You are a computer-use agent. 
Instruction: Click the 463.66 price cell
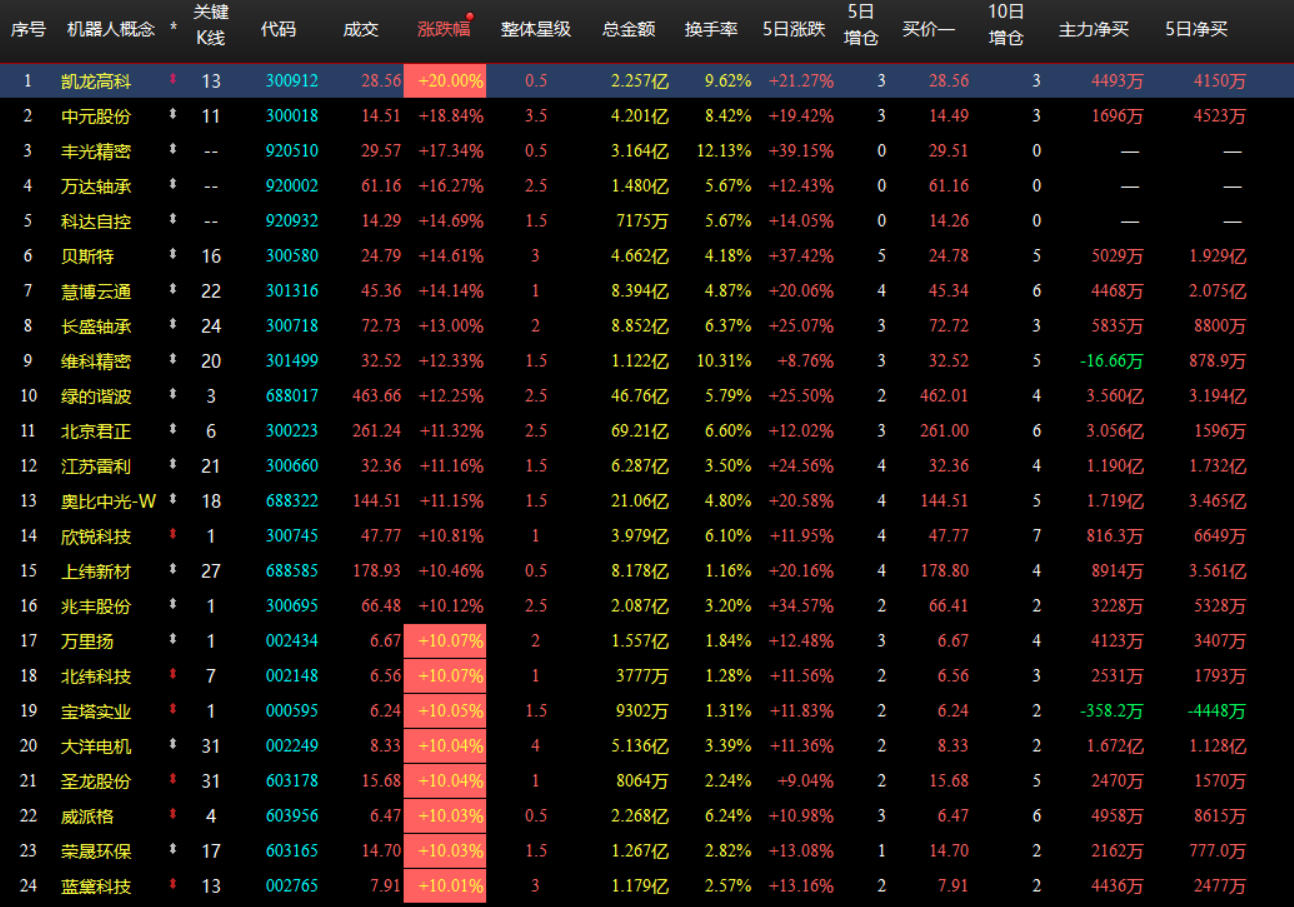coord(377,396)
